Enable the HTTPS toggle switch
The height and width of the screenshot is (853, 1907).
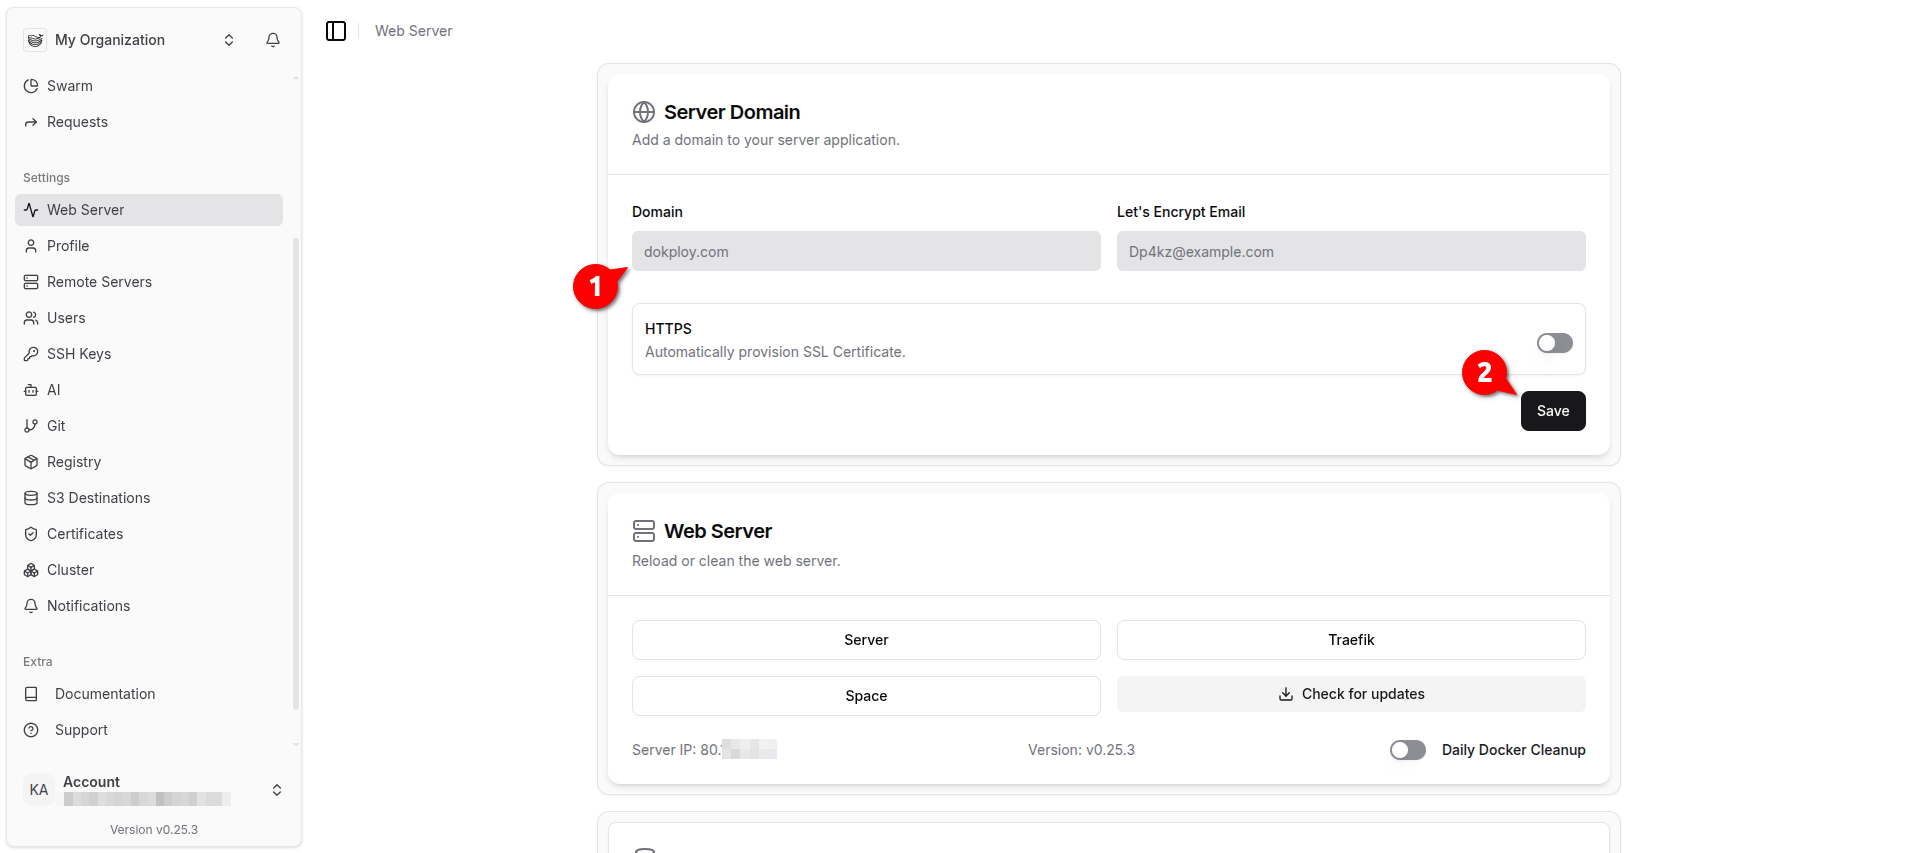(1554, 343)
